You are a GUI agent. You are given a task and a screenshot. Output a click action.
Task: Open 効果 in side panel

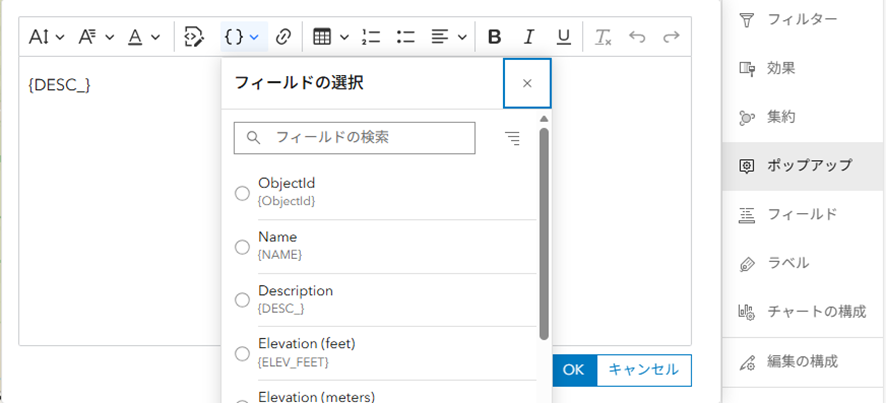[x=802, y=68]
